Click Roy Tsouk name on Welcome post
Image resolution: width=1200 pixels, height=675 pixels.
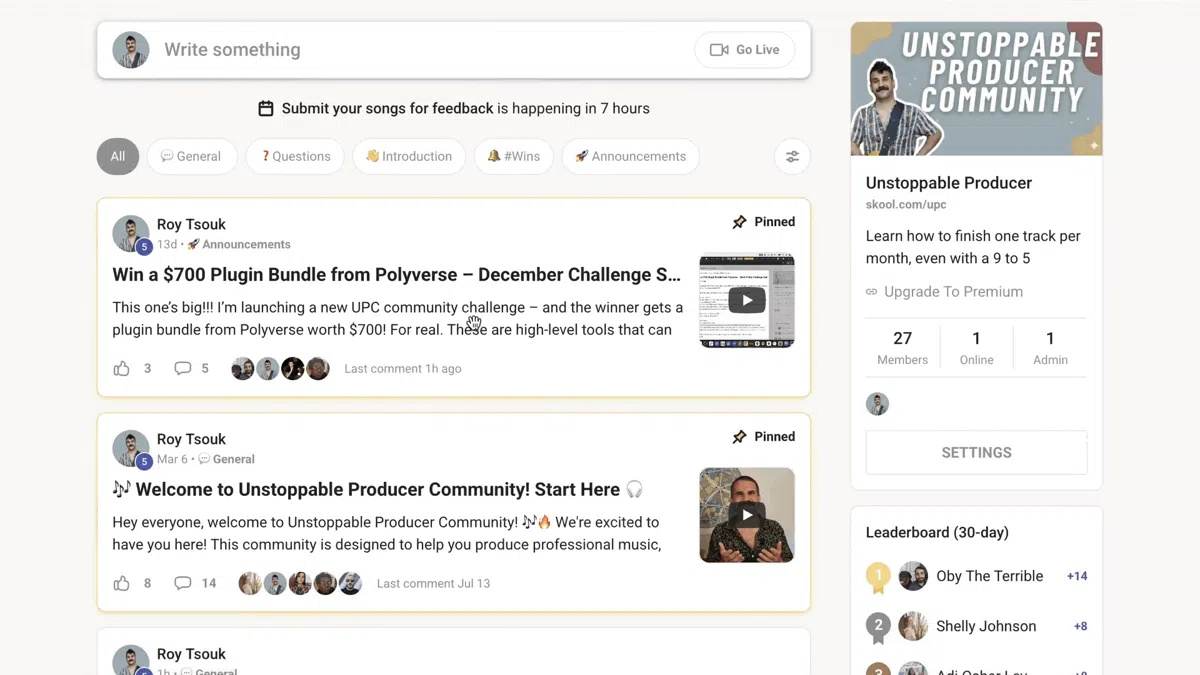point(191,439)
